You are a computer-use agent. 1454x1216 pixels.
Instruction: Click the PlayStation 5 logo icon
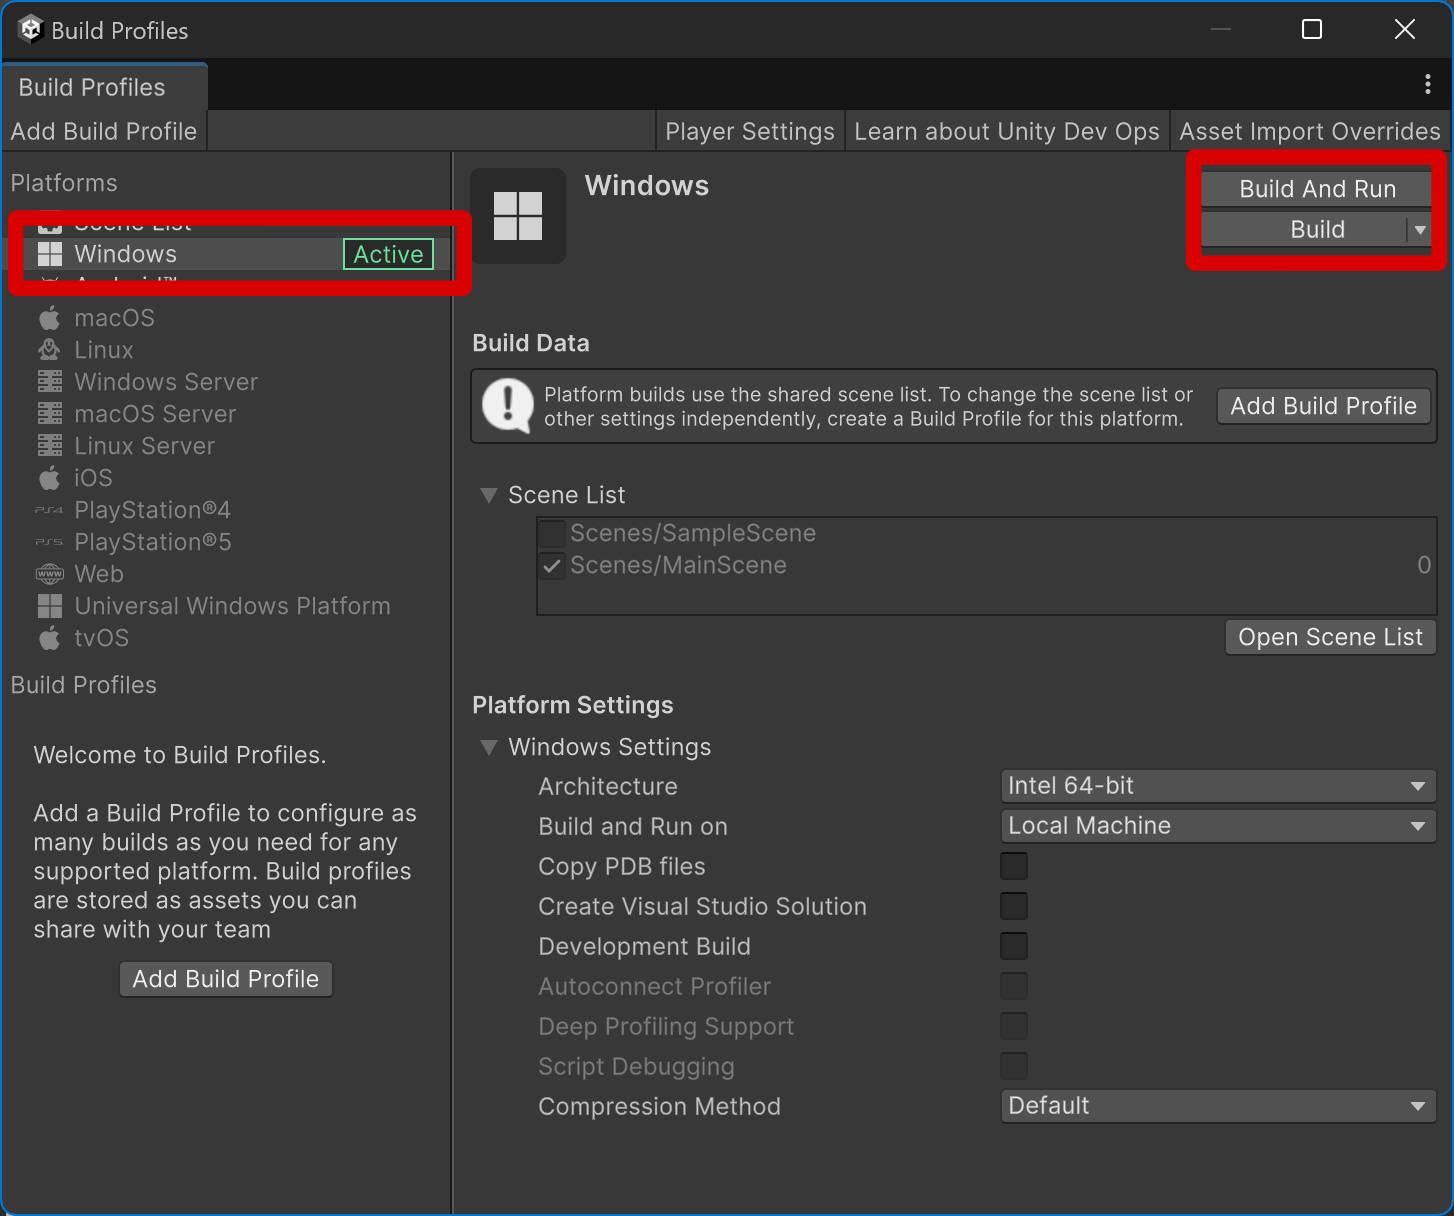pyautogui.click(x=50, y=542)
